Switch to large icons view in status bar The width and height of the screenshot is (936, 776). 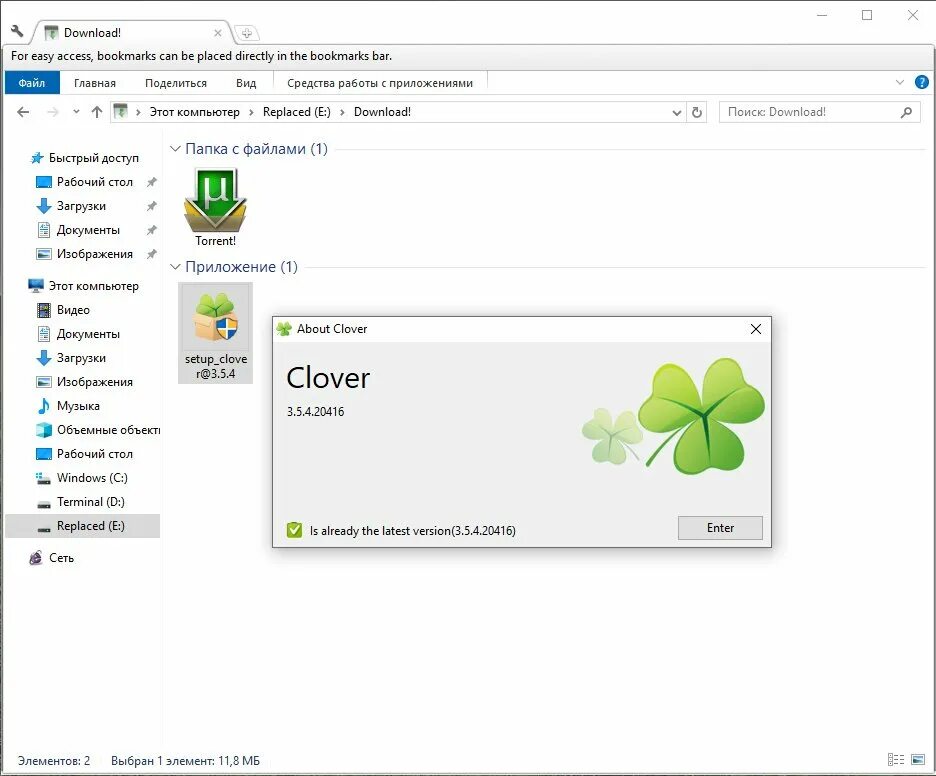click(x=917, y=759)
